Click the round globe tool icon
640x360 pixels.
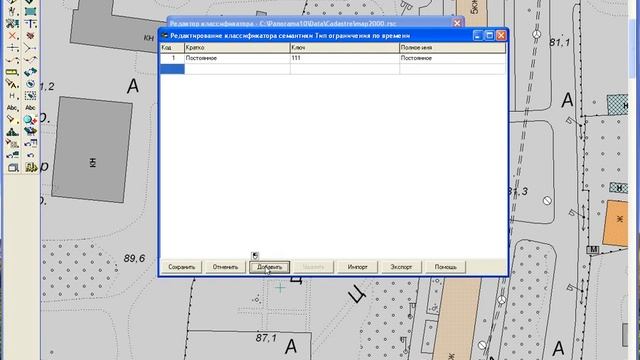click(x=30, y=84)
